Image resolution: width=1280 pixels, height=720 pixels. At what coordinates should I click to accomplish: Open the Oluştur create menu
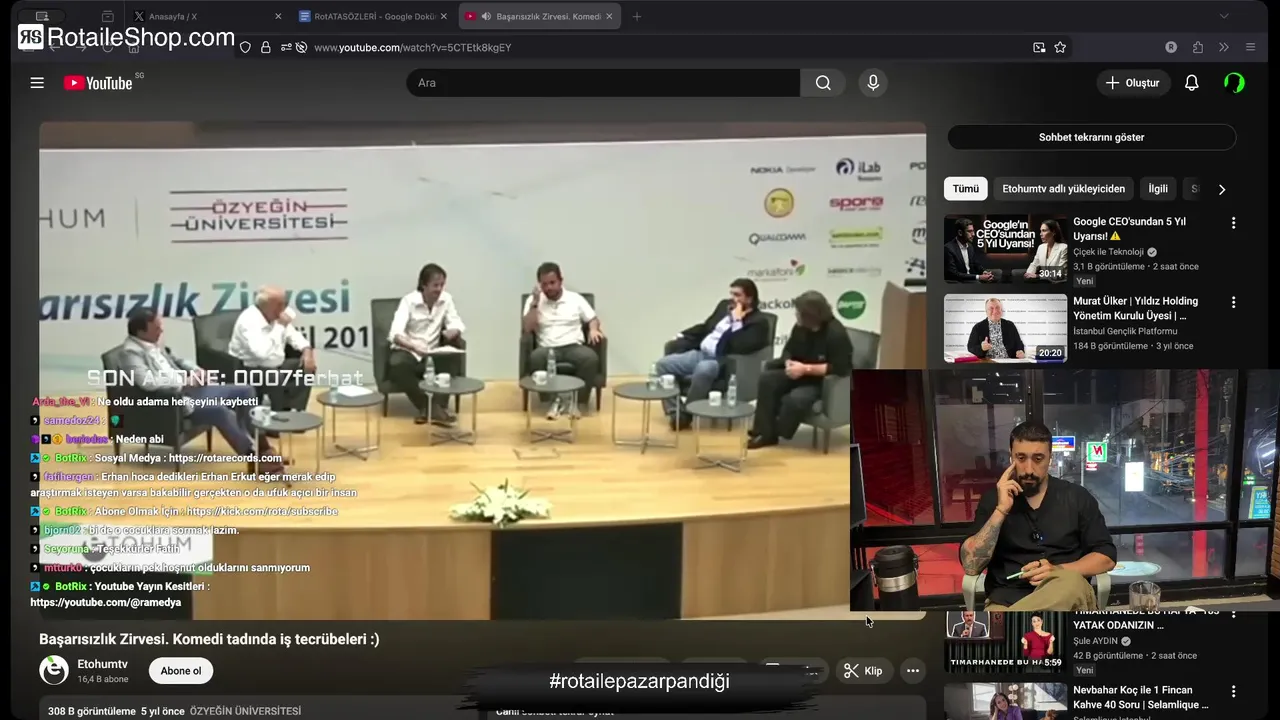[x=1133, y=83]
